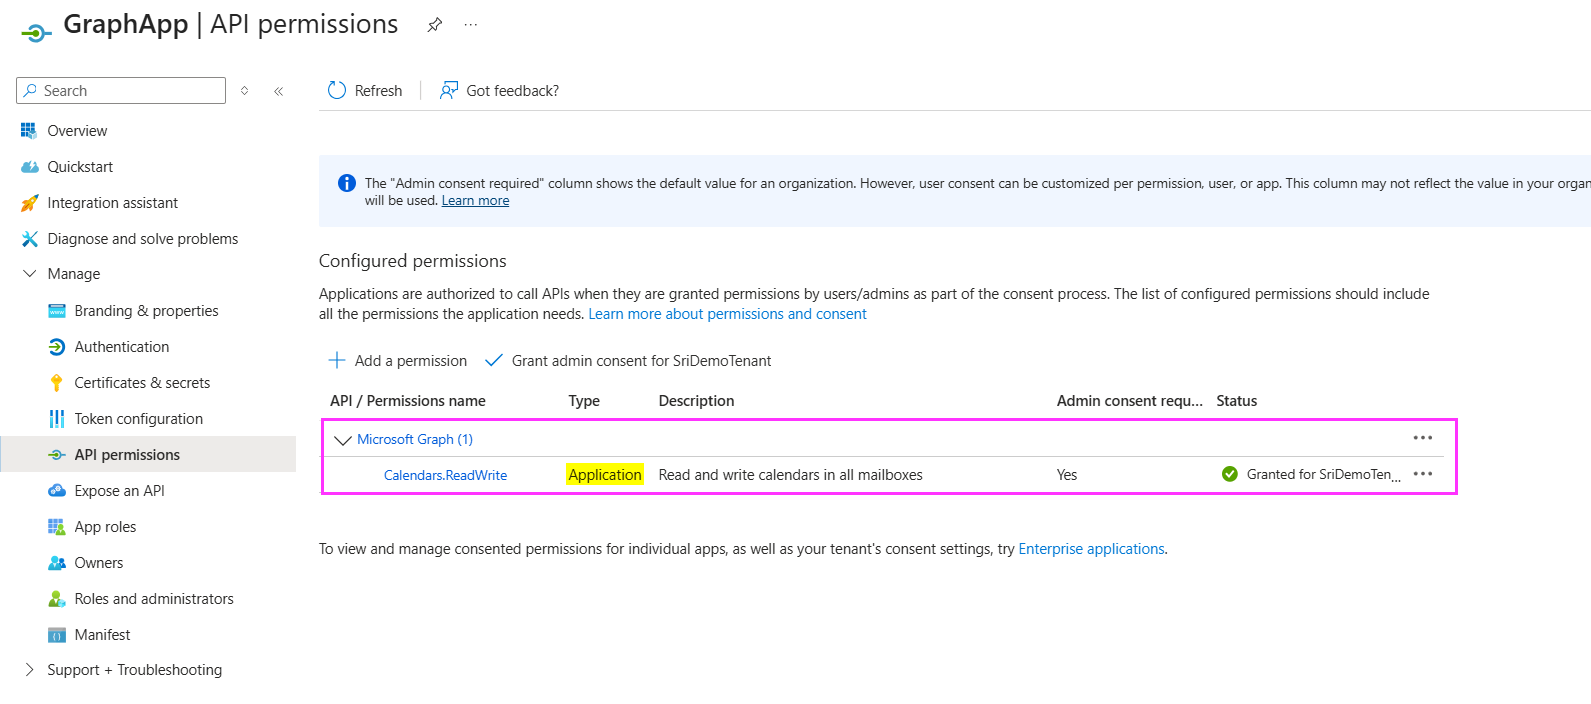Open the Learn more link in banner
Image resolution: width=1591 pixels, height=704 pixels.
475,201
